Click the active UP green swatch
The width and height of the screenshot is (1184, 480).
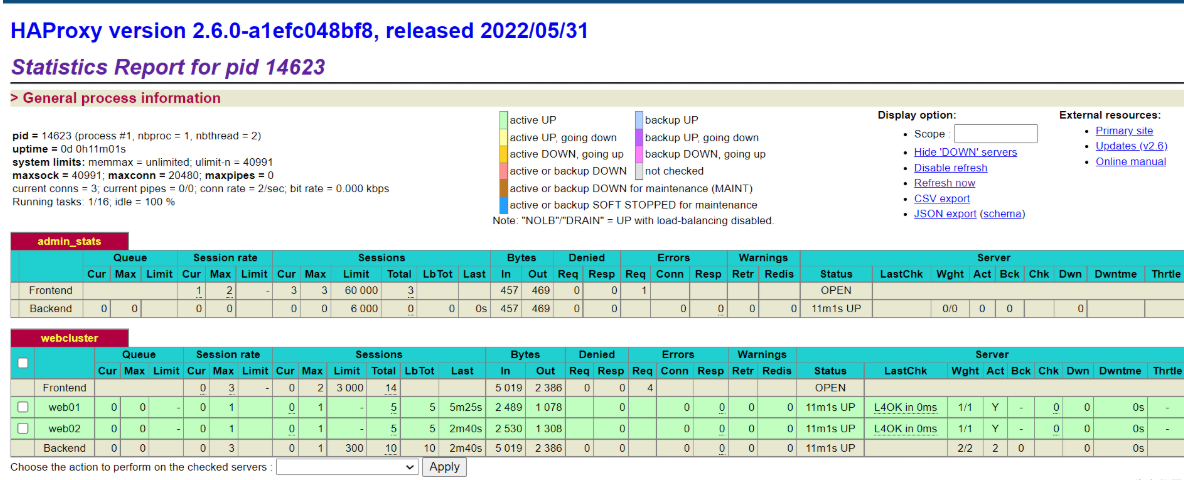[503, 119]
